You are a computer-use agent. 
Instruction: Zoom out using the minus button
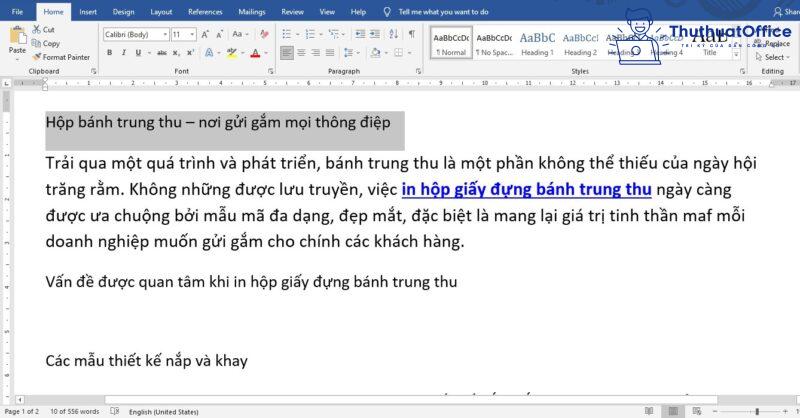(x=715, y=411)
